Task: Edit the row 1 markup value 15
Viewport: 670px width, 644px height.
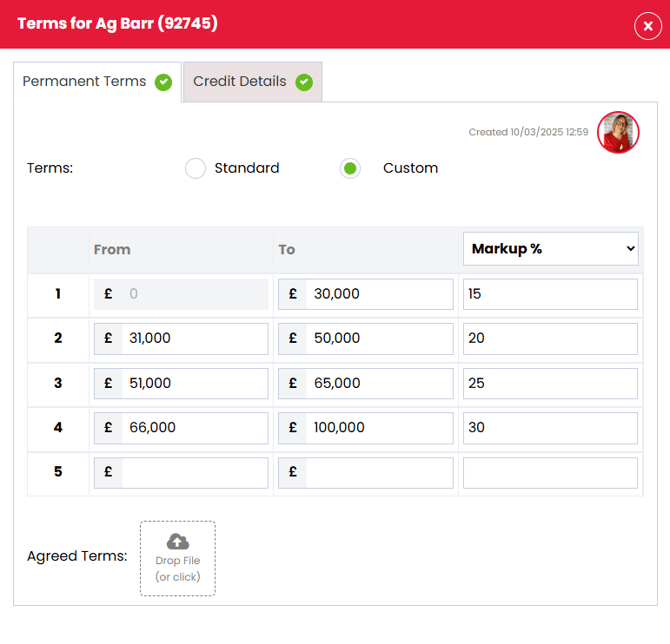Action: click(x=550, y=294)
